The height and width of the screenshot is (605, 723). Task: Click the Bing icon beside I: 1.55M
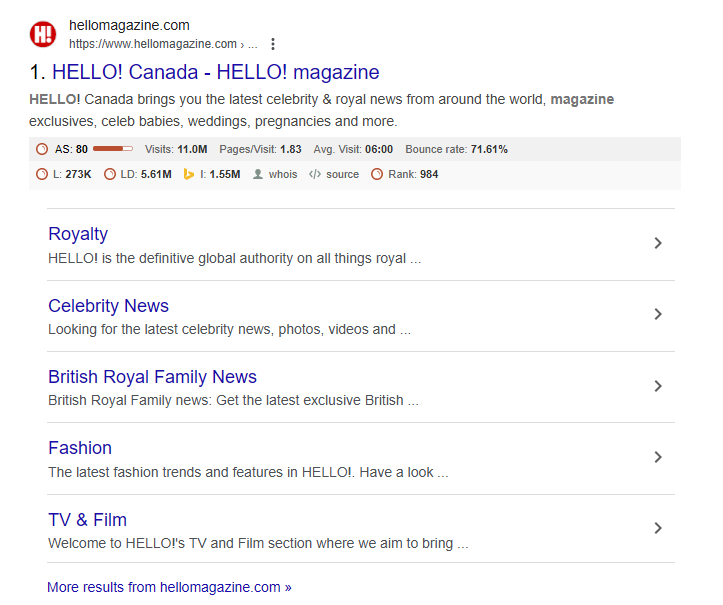pyautogui.click(x=189, y=174)
